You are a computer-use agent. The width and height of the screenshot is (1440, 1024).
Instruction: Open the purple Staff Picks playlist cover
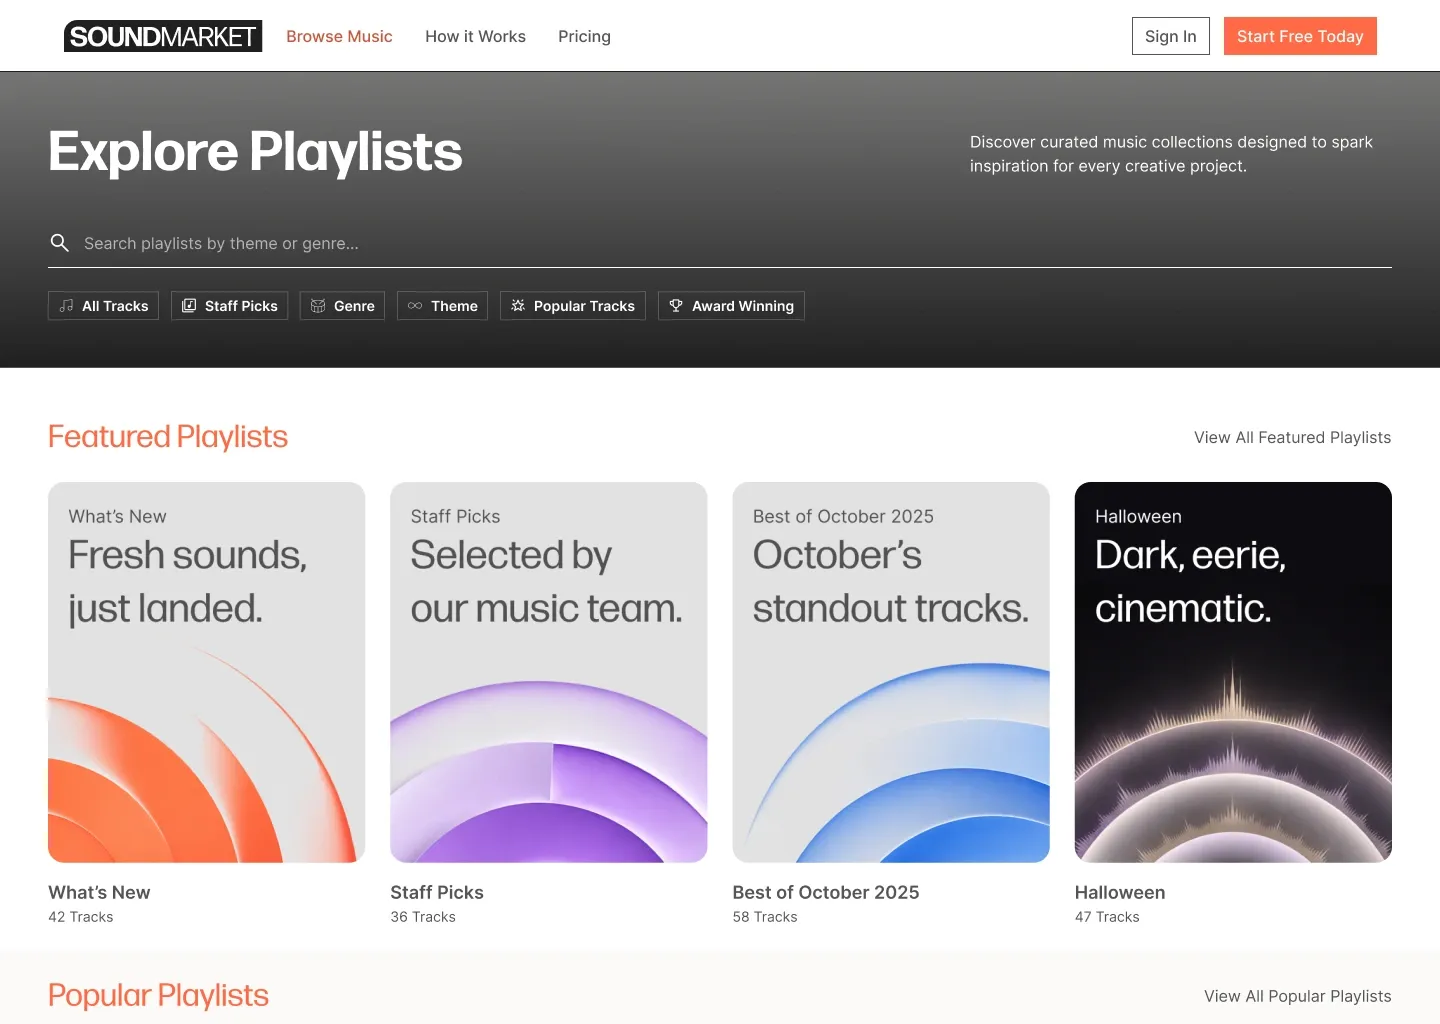point(549,672)
